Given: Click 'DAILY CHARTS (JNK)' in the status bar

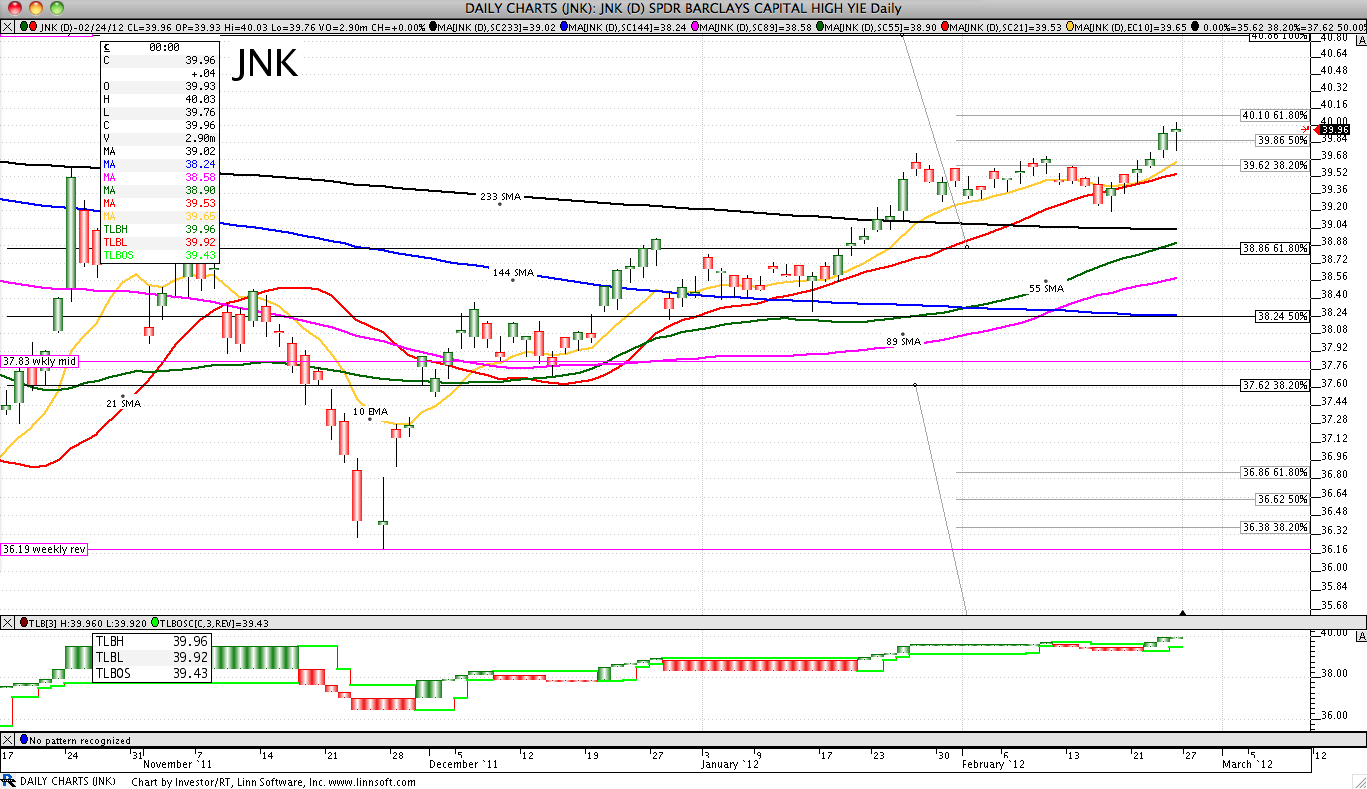Looking at the screenshot, I should 68,782.
